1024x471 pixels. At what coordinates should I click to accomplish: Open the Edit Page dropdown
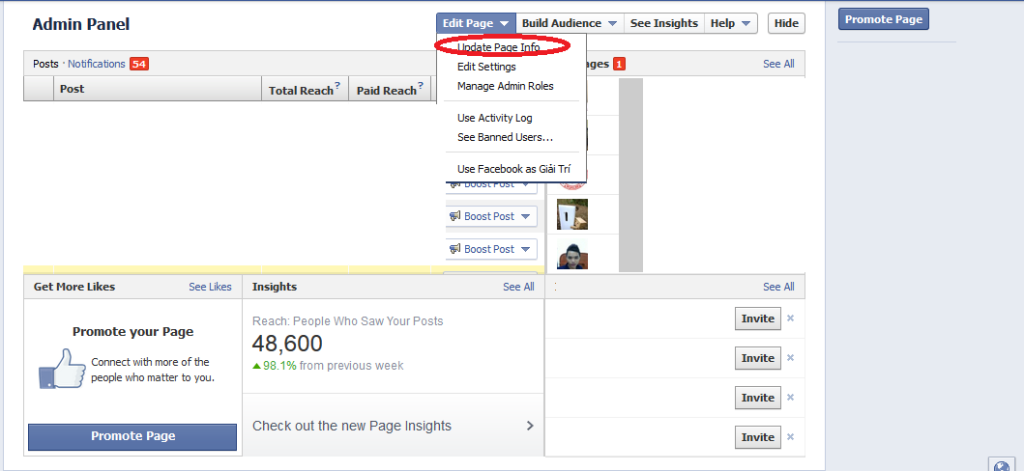pos(476,24)
